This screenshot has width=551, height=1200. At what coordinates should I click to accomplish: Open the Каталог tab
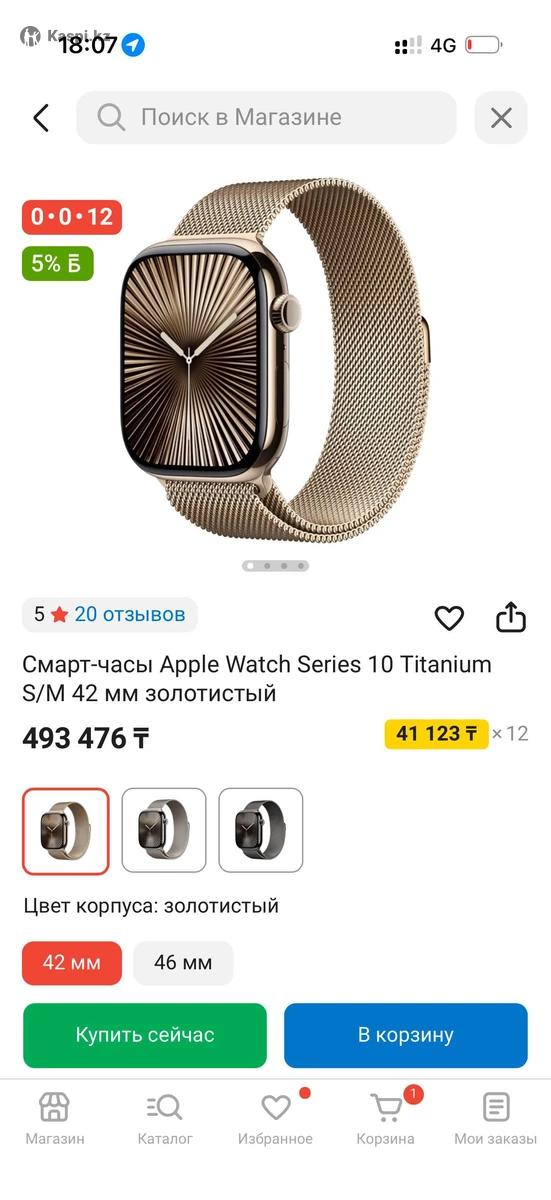165,1118
